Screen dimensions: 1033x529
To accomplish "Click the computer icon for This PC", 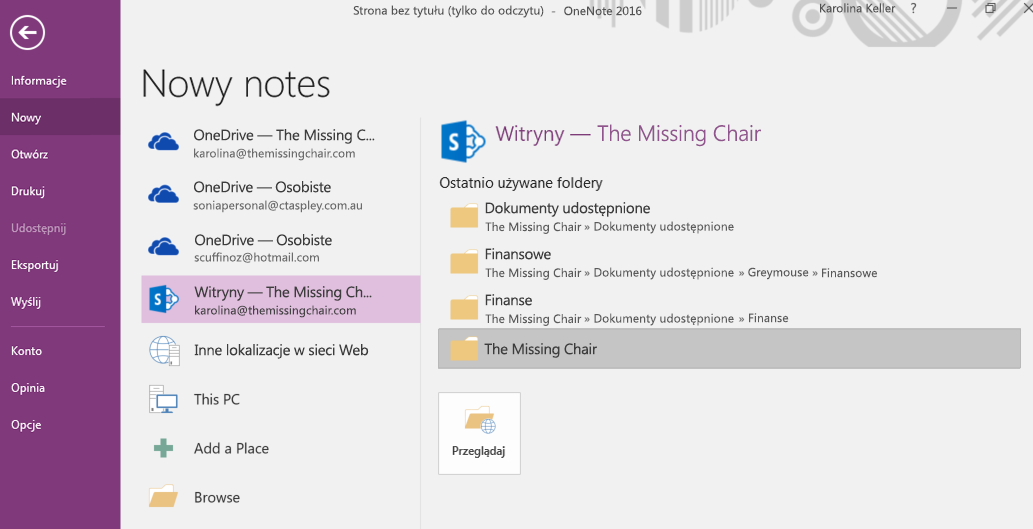I will 163,399.
